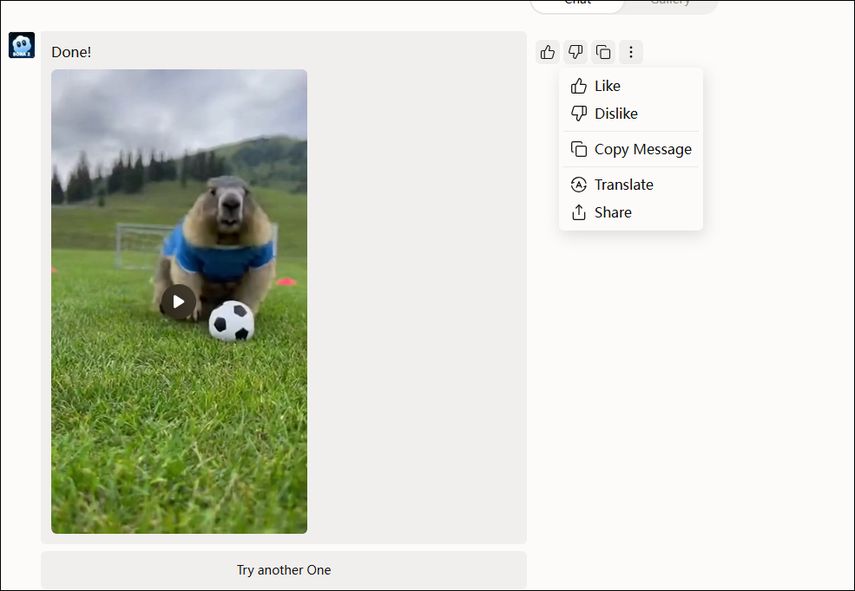Open the generated video thumbnail
855x591 pixels.
(178, 301)
